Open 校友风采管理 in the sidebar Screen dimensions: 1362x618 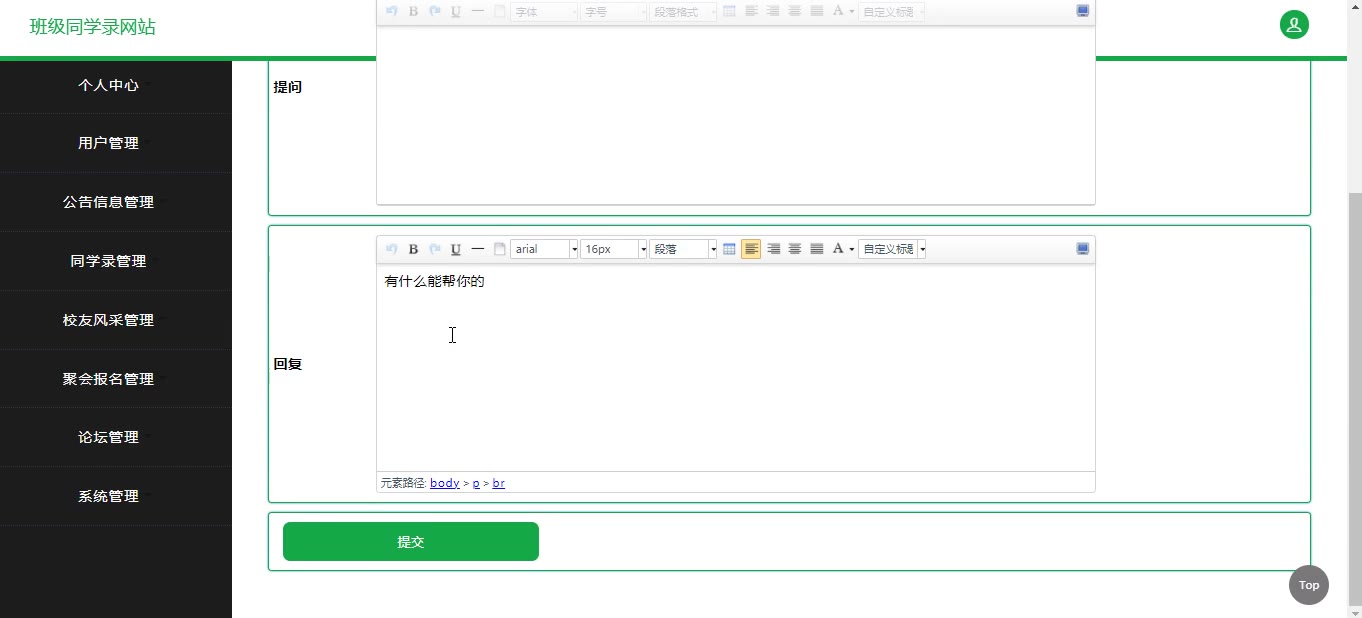pyautogui.click(x=108, y=320)
